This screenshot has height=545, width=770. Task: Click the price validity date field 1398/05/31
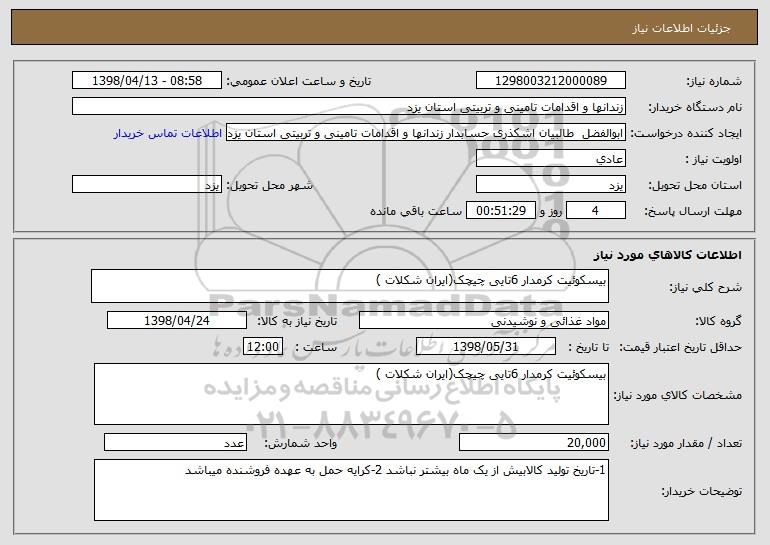tap(486, 347)
